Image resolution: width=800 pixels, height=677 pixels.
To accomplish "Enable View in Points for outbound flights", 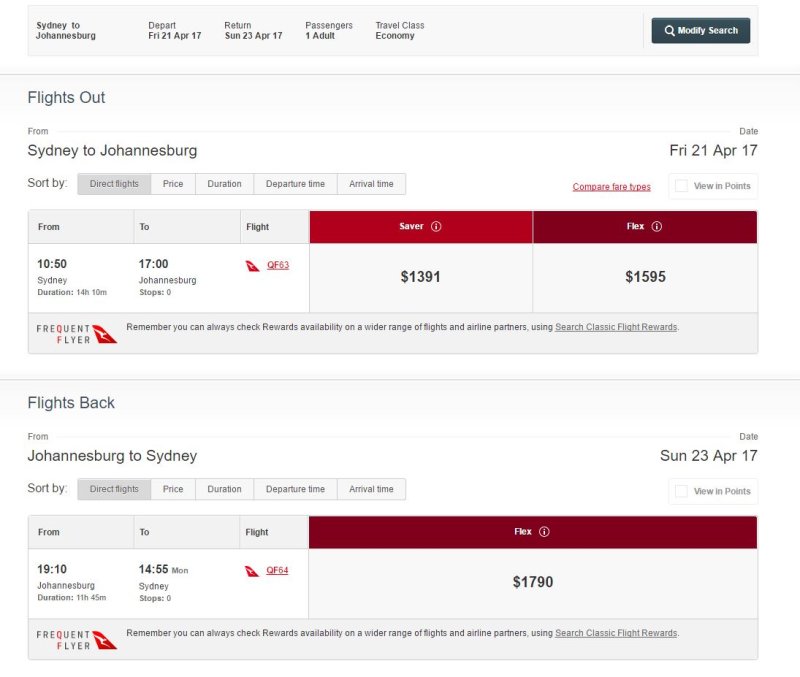I will [681, 186].
